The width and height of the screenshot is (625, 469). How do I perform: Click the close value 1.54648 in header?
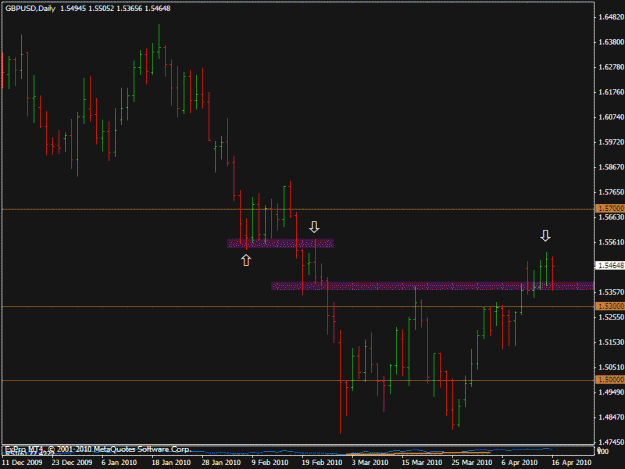coord(157,8)
